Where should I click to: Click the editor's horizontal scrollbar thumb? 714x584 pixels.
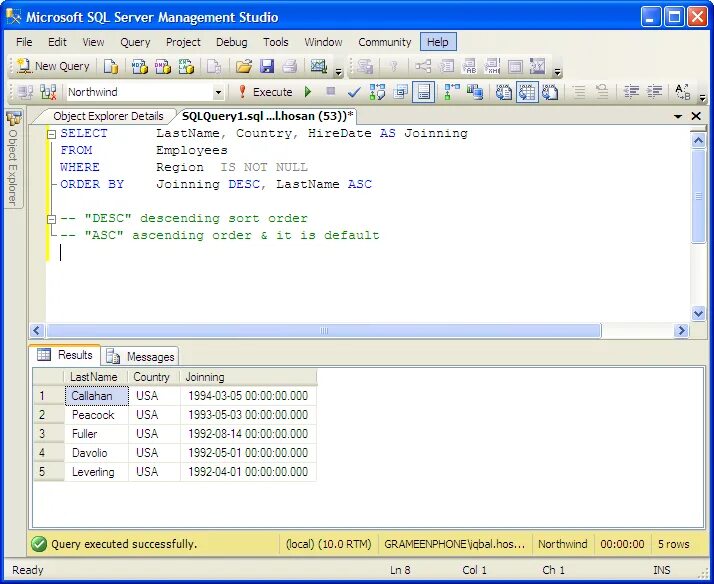click(x=324, y=331)
